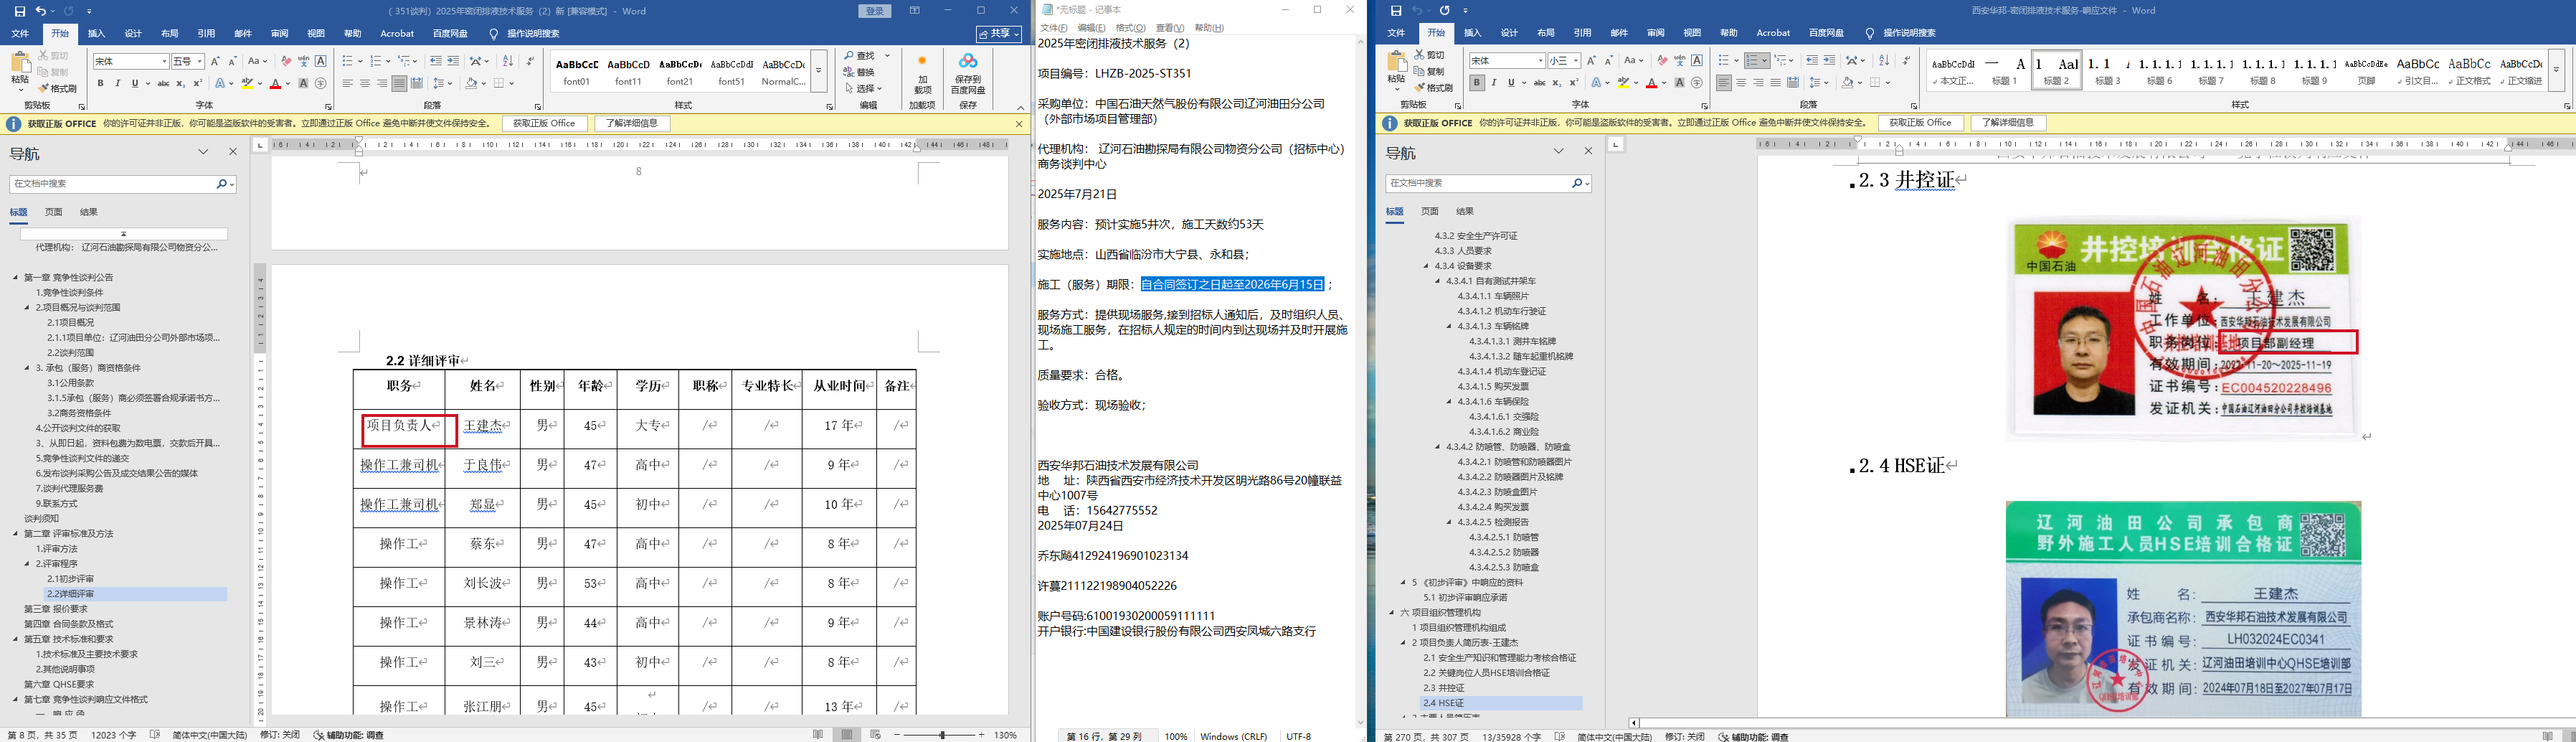This screenshot has width=2576, height=742.
Task: Open Format (格式) menu in Notepad
Action: 1130,28
